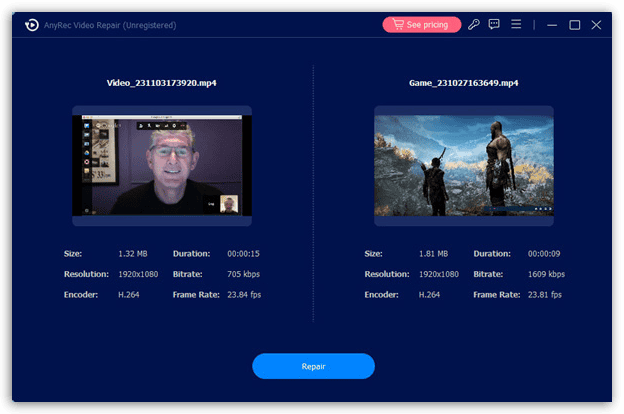Click the size value 1.81 MB
This screenshot has height=414, width=624.
click(x=433, y=254)
